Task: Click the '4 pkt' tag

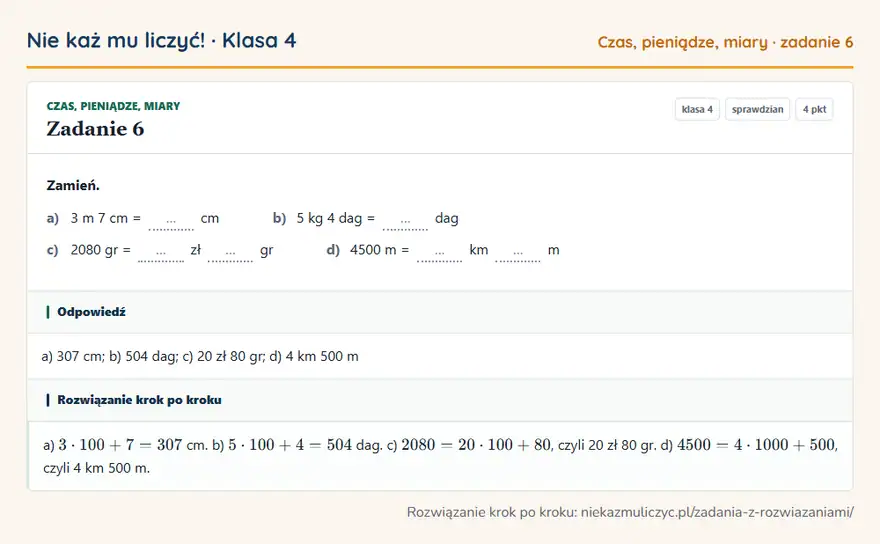Action: pyautogui.click(x=814, y=109)
